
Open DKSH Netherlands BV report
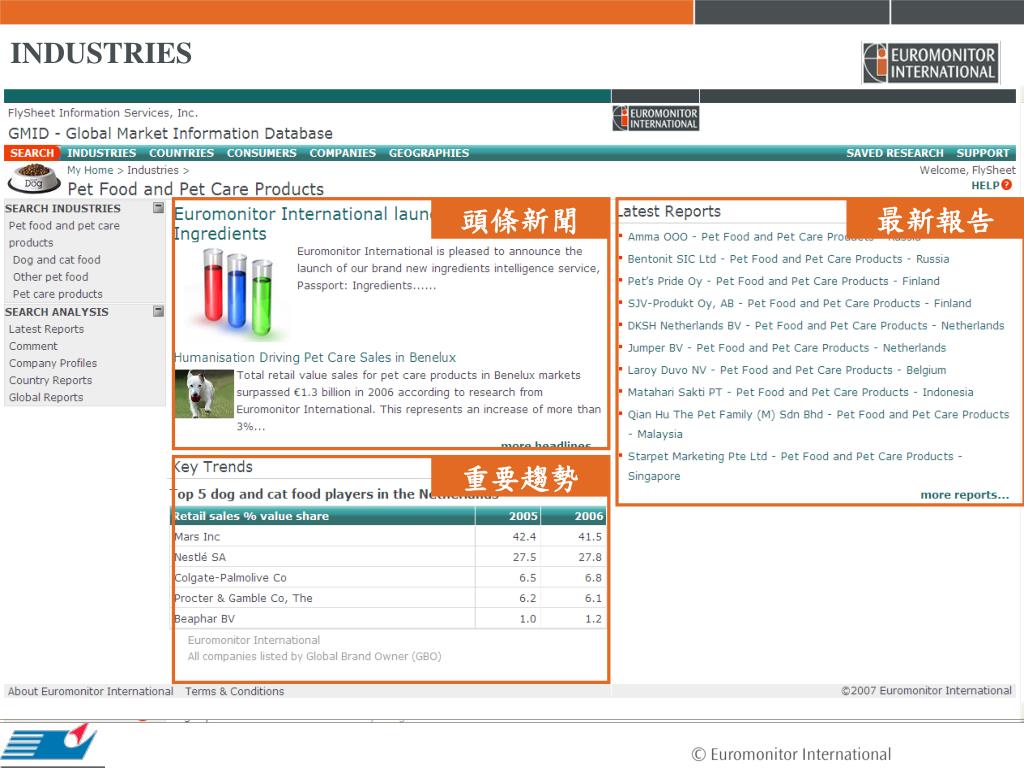point(816,325)
